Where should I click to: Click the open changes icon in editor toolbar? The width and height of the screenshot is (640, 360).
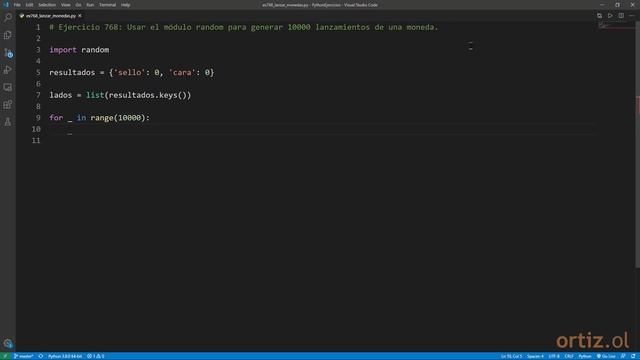[x=599, y=16]
